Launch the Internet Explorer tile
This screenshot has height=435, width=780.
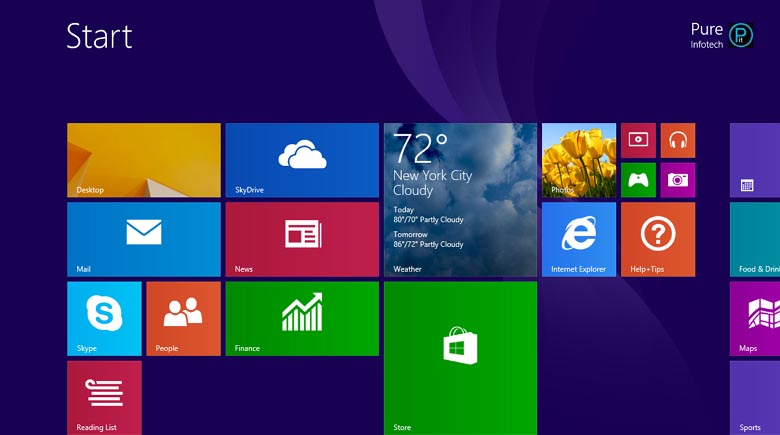tap(579, 239)
